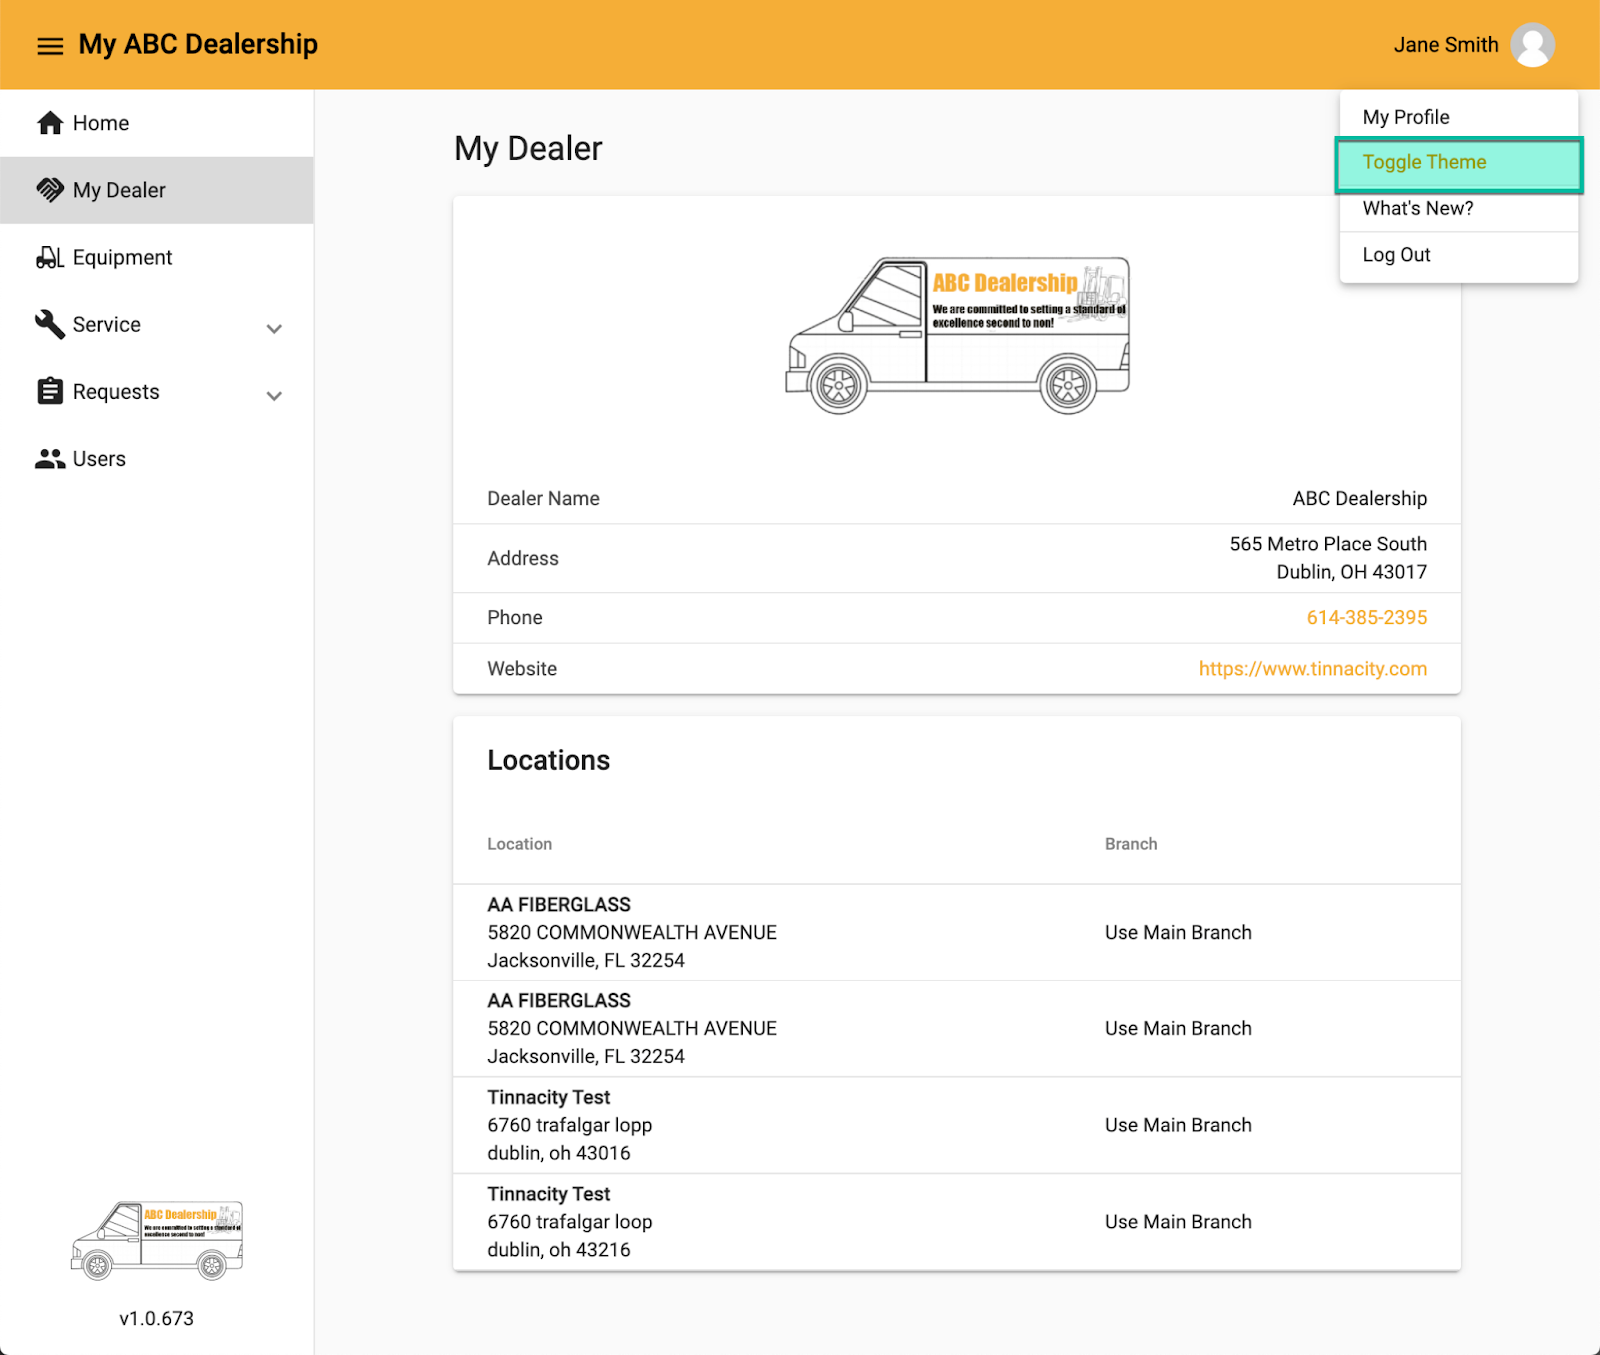The height and width of the screenshot is (1355, 1600).
Task: Click the My Dealer handshake icon
Action: tap(50, 190)
